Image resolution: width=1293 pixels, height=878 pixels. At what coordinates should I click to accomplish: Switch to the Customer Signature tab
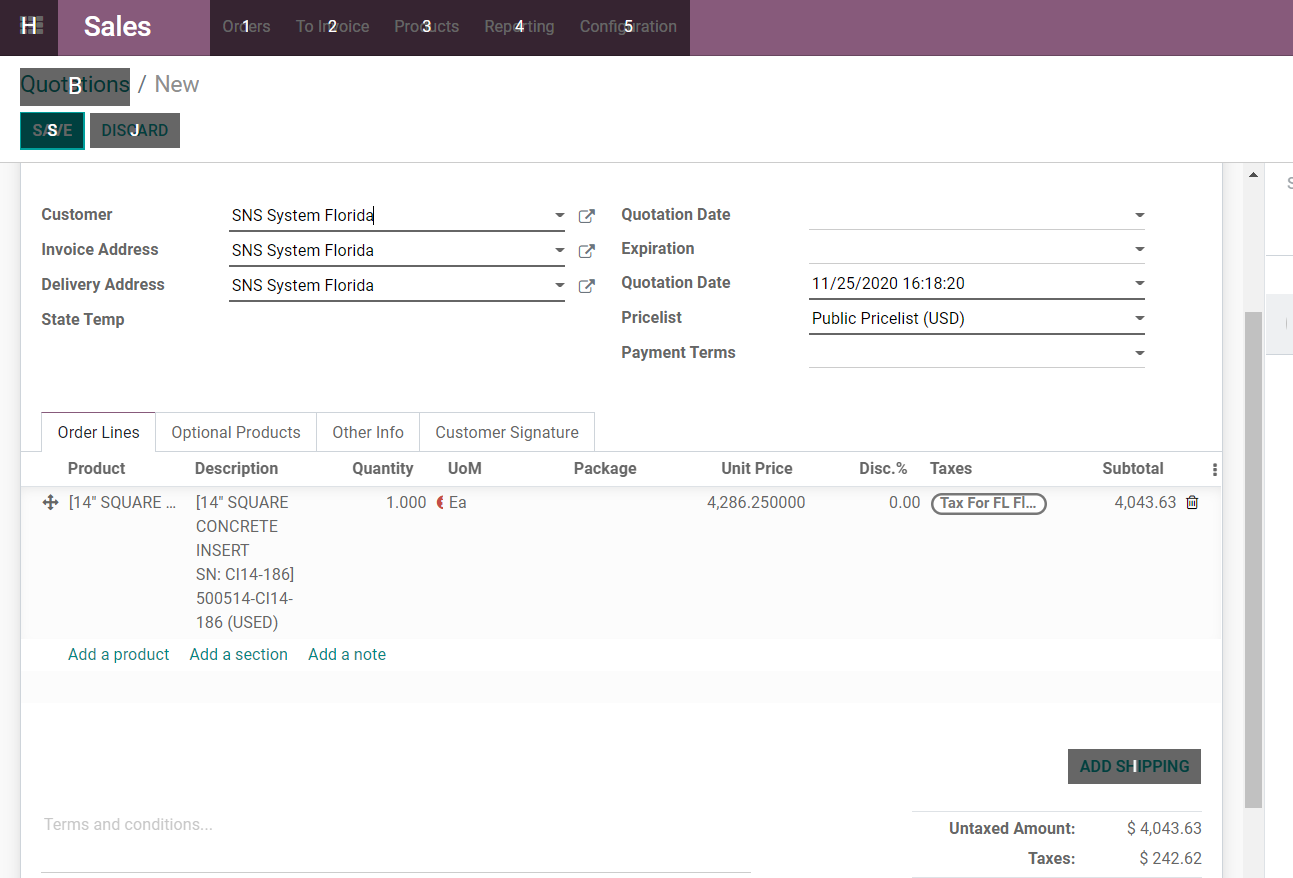507,432
